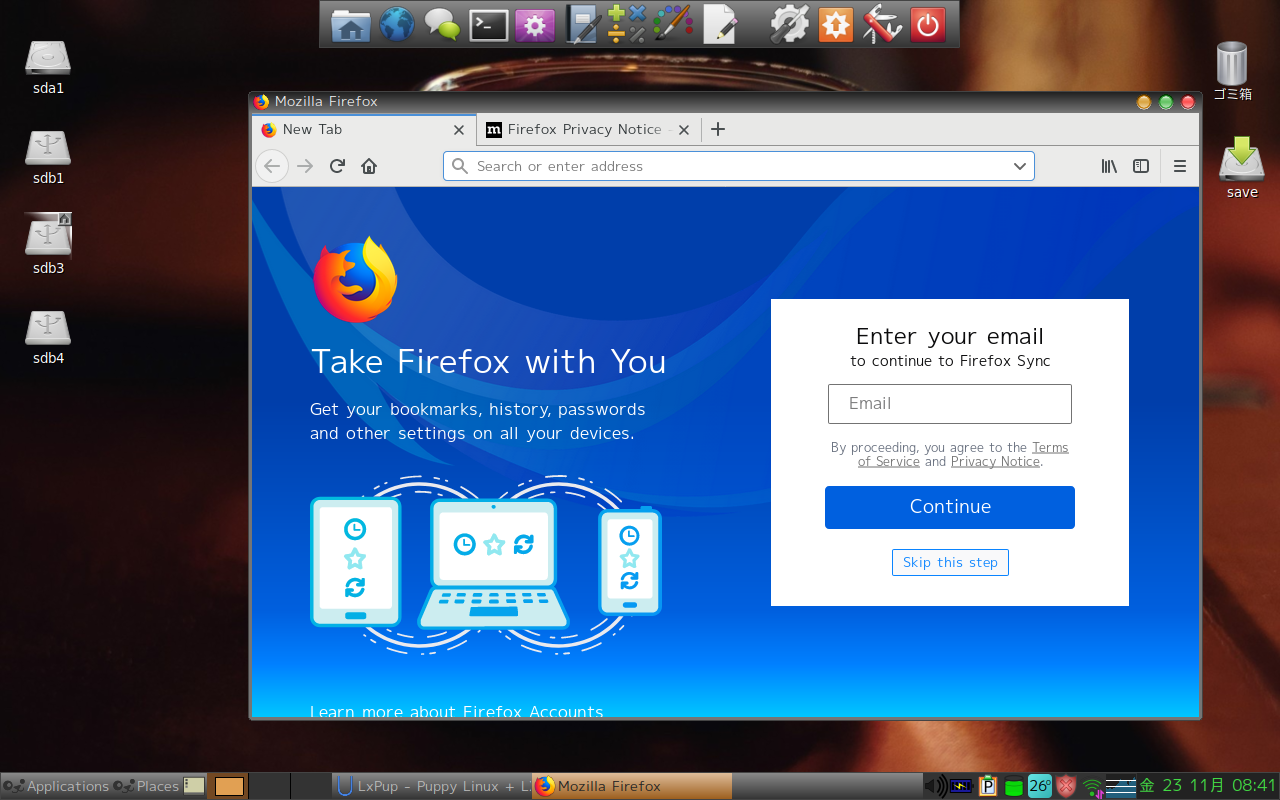The width and height of the screenshot is (1280, 800).
Task: Open the Applications menu in taskbar
Action: click(x=56, y=786)
